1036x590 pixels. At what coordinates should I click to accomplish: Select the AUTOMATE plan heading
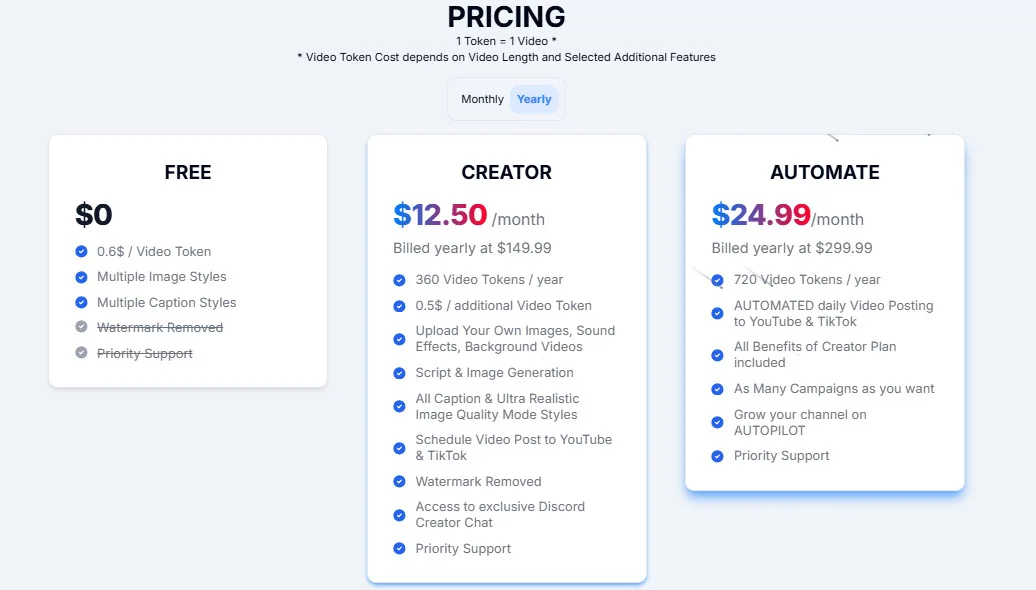point(824,172)
